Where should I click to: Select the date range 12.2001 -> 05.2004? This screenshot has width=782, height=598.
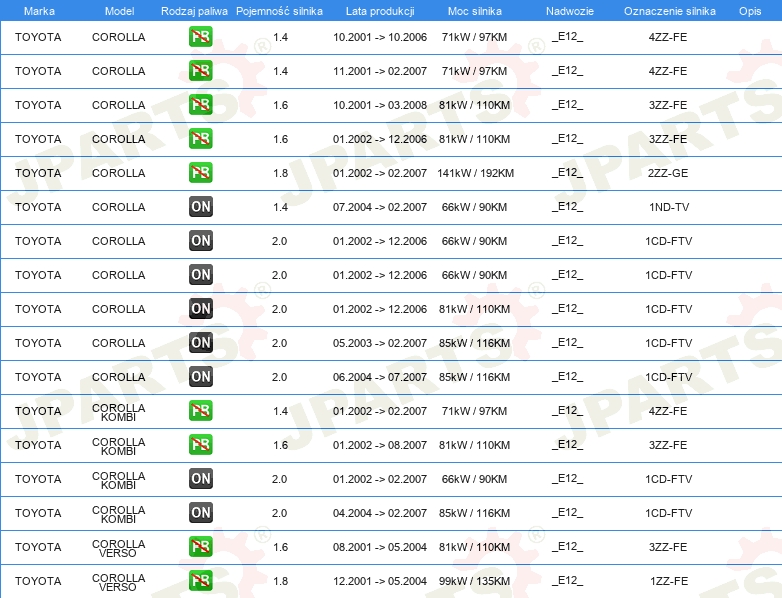[x=380, y=581]
